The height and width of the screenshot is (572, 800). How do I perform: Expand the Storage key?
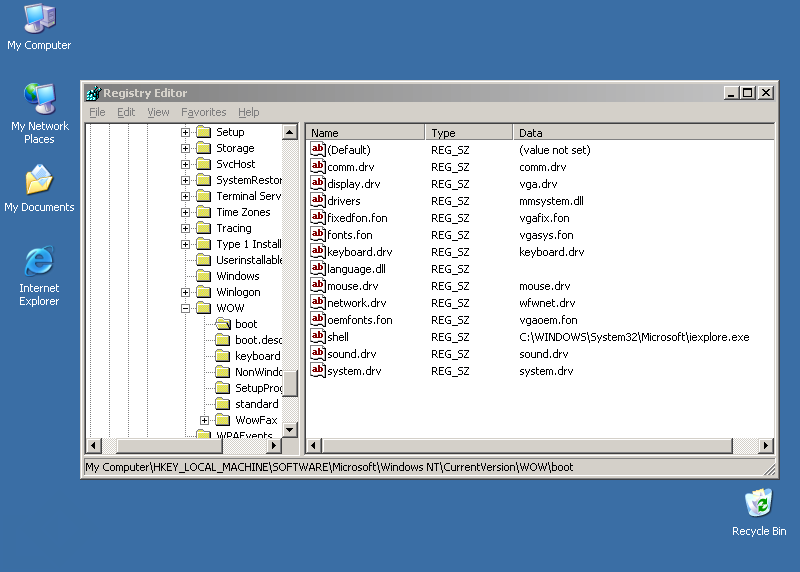pyautogui.click(x=185, y=148)
